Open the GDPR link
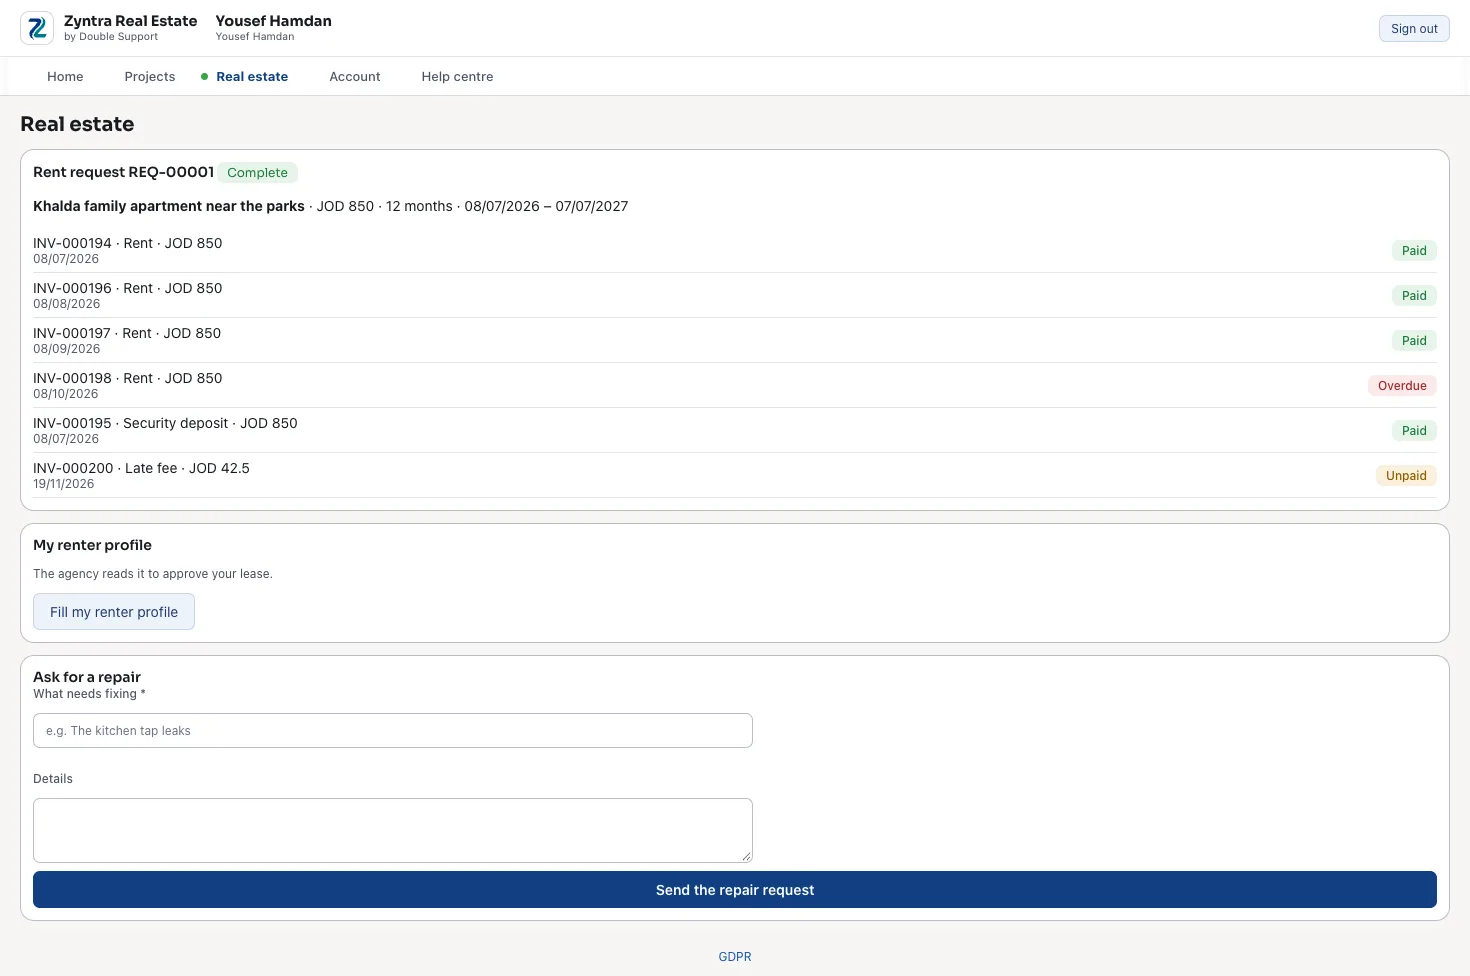Viewport: 1470px width, 976px height. point(735,957)
